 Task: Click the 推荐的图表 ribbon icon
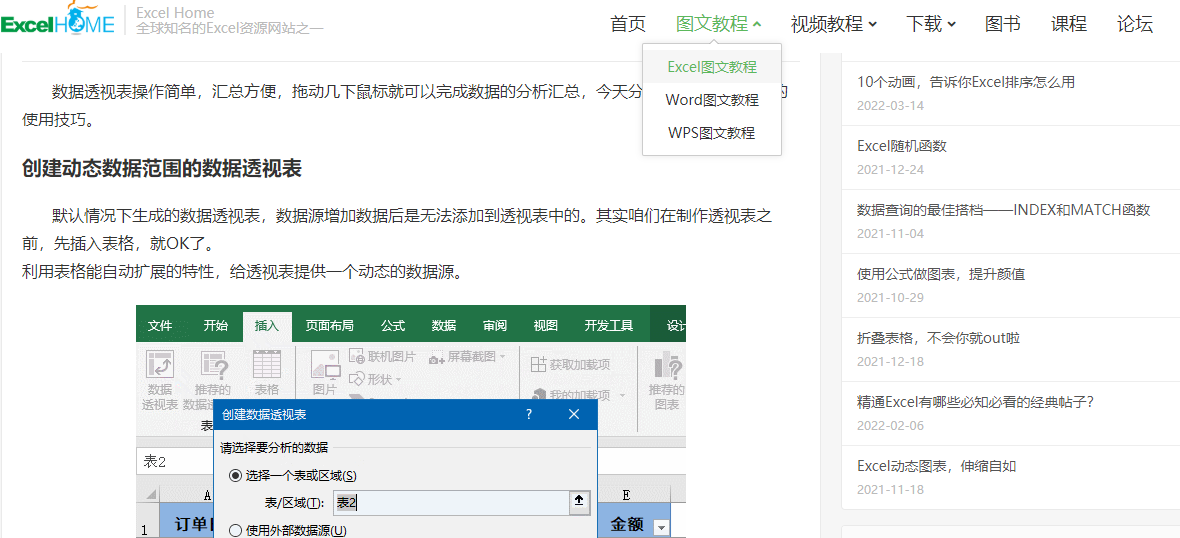[667, 381]
